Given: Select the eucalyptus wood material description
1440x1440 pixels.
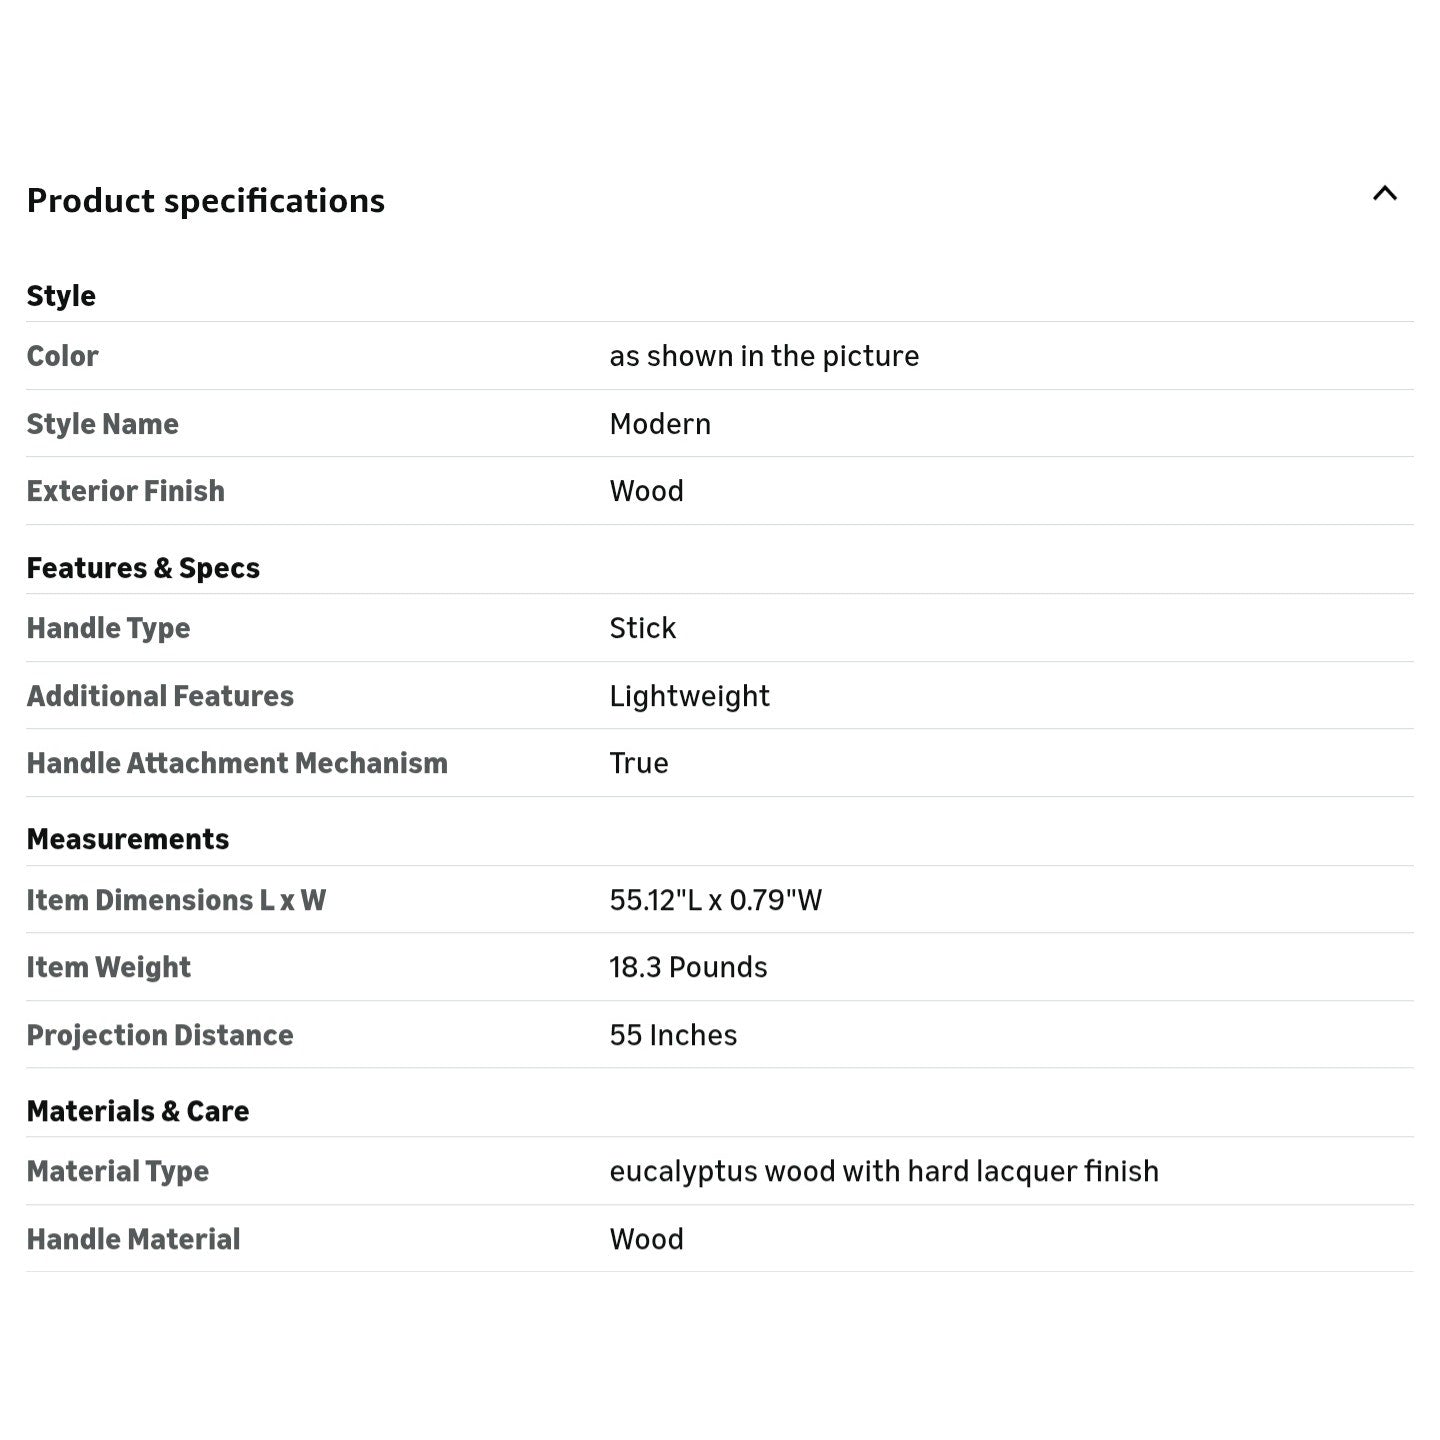Looking at the screenshot, I should click(x=884, y=1171).
